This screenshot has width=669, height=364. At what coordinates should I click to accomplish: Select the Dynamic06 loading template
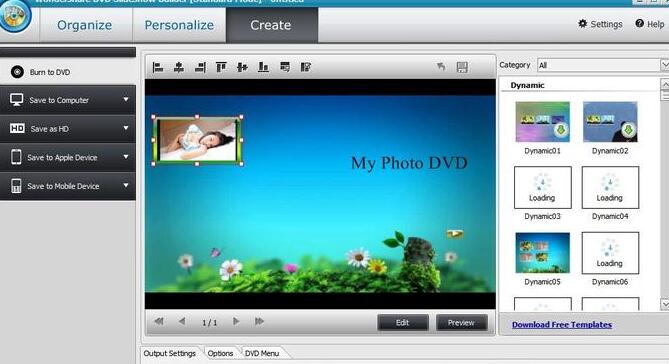[x=610, y=253]
